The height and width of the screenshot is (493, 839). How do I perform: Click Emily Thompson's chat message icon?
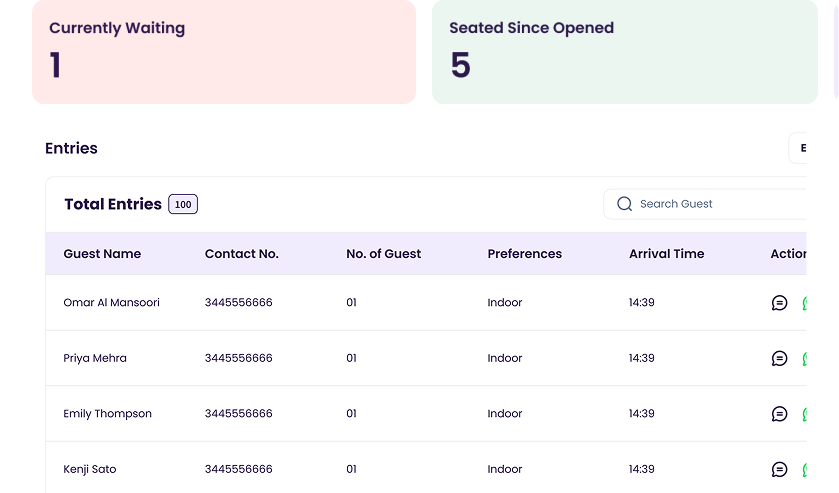[x=780, y=414]
